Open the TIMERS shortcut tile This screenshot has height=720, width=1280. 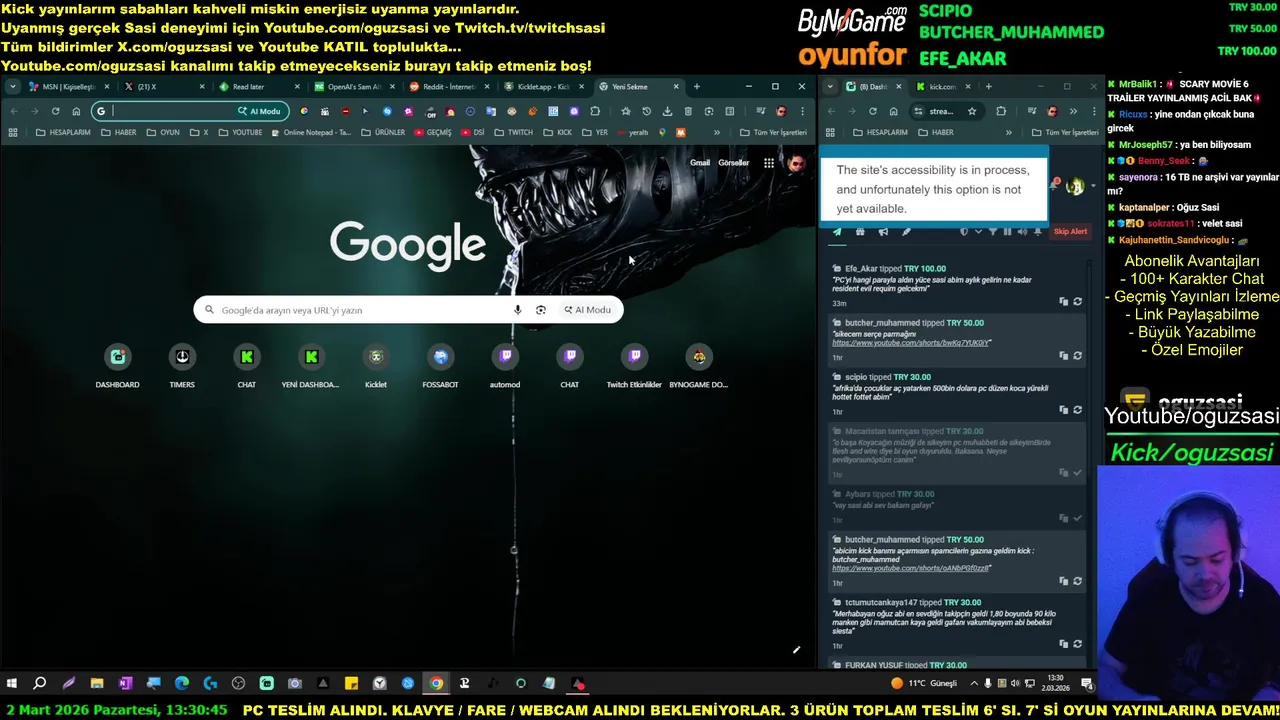coord(182,366)
